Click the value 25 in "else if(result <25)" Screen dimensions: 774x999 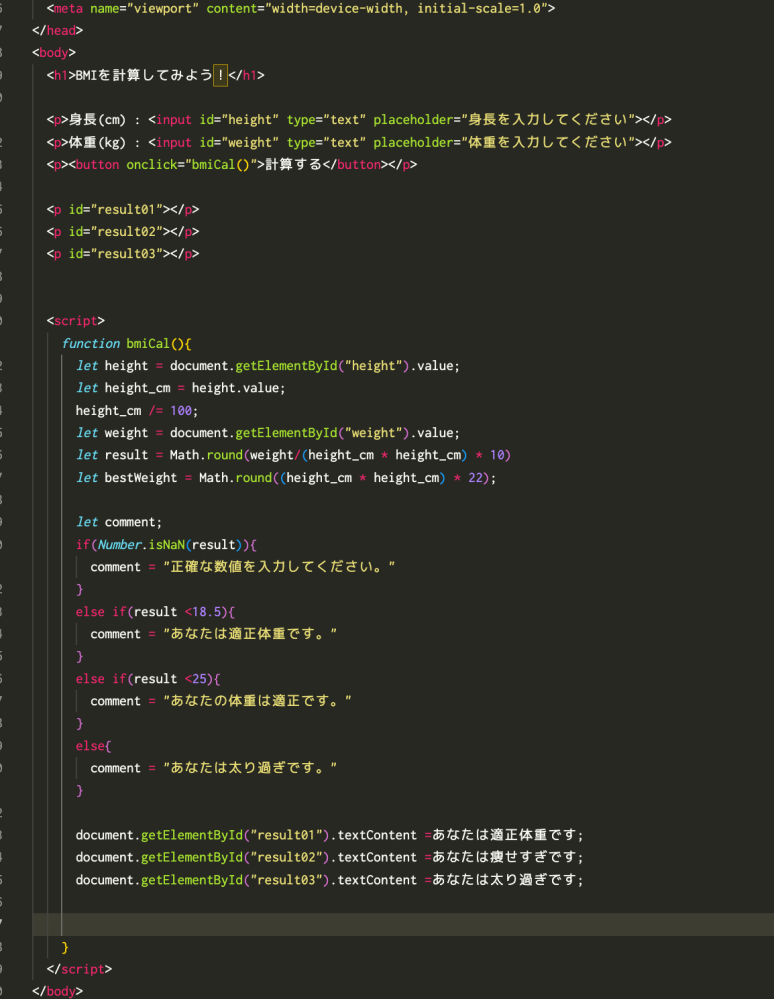pos(199,679)
